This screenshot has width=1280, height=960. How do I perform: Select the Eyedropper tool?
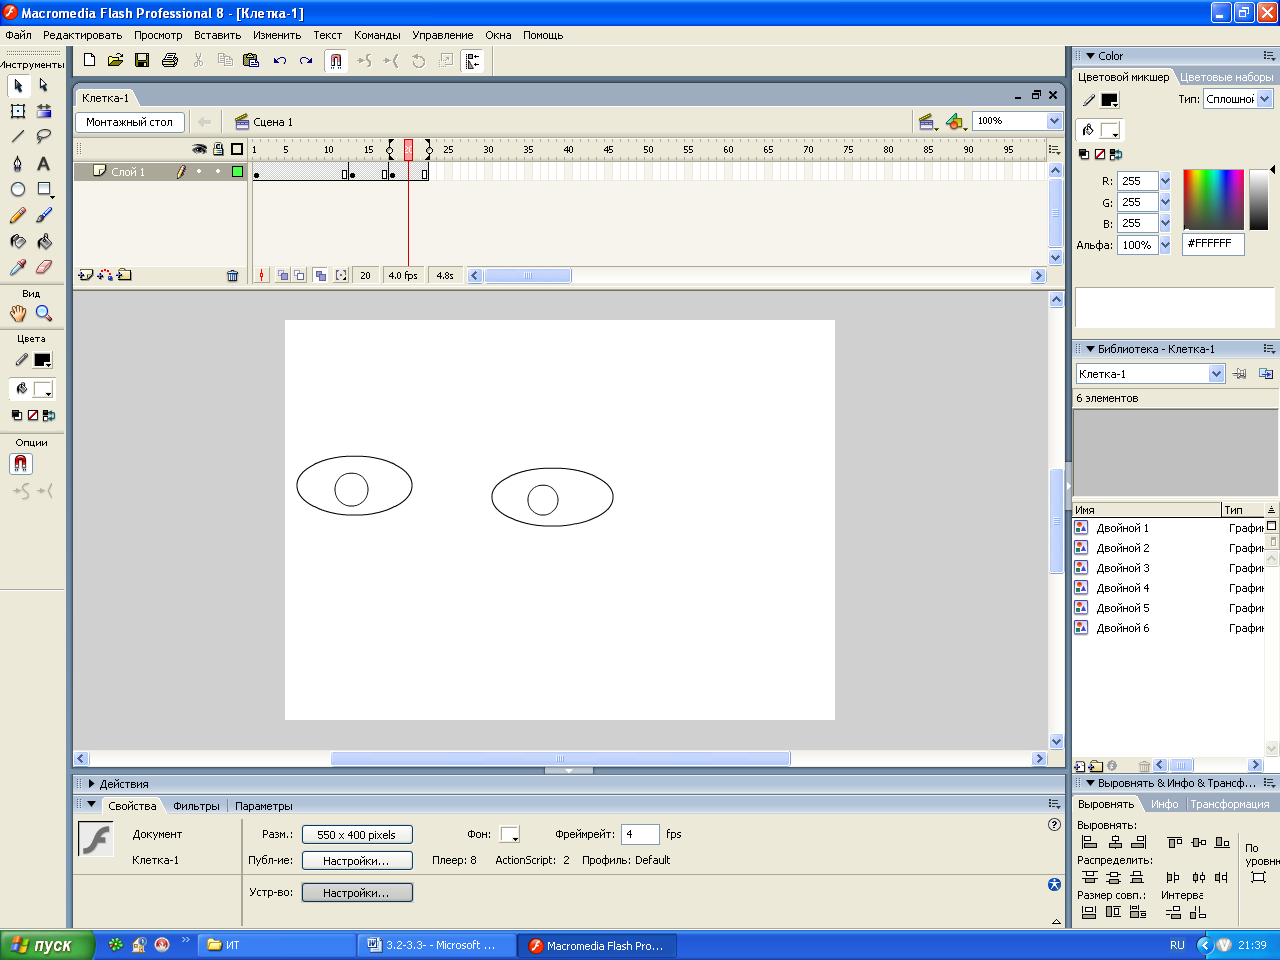[18, 267]
